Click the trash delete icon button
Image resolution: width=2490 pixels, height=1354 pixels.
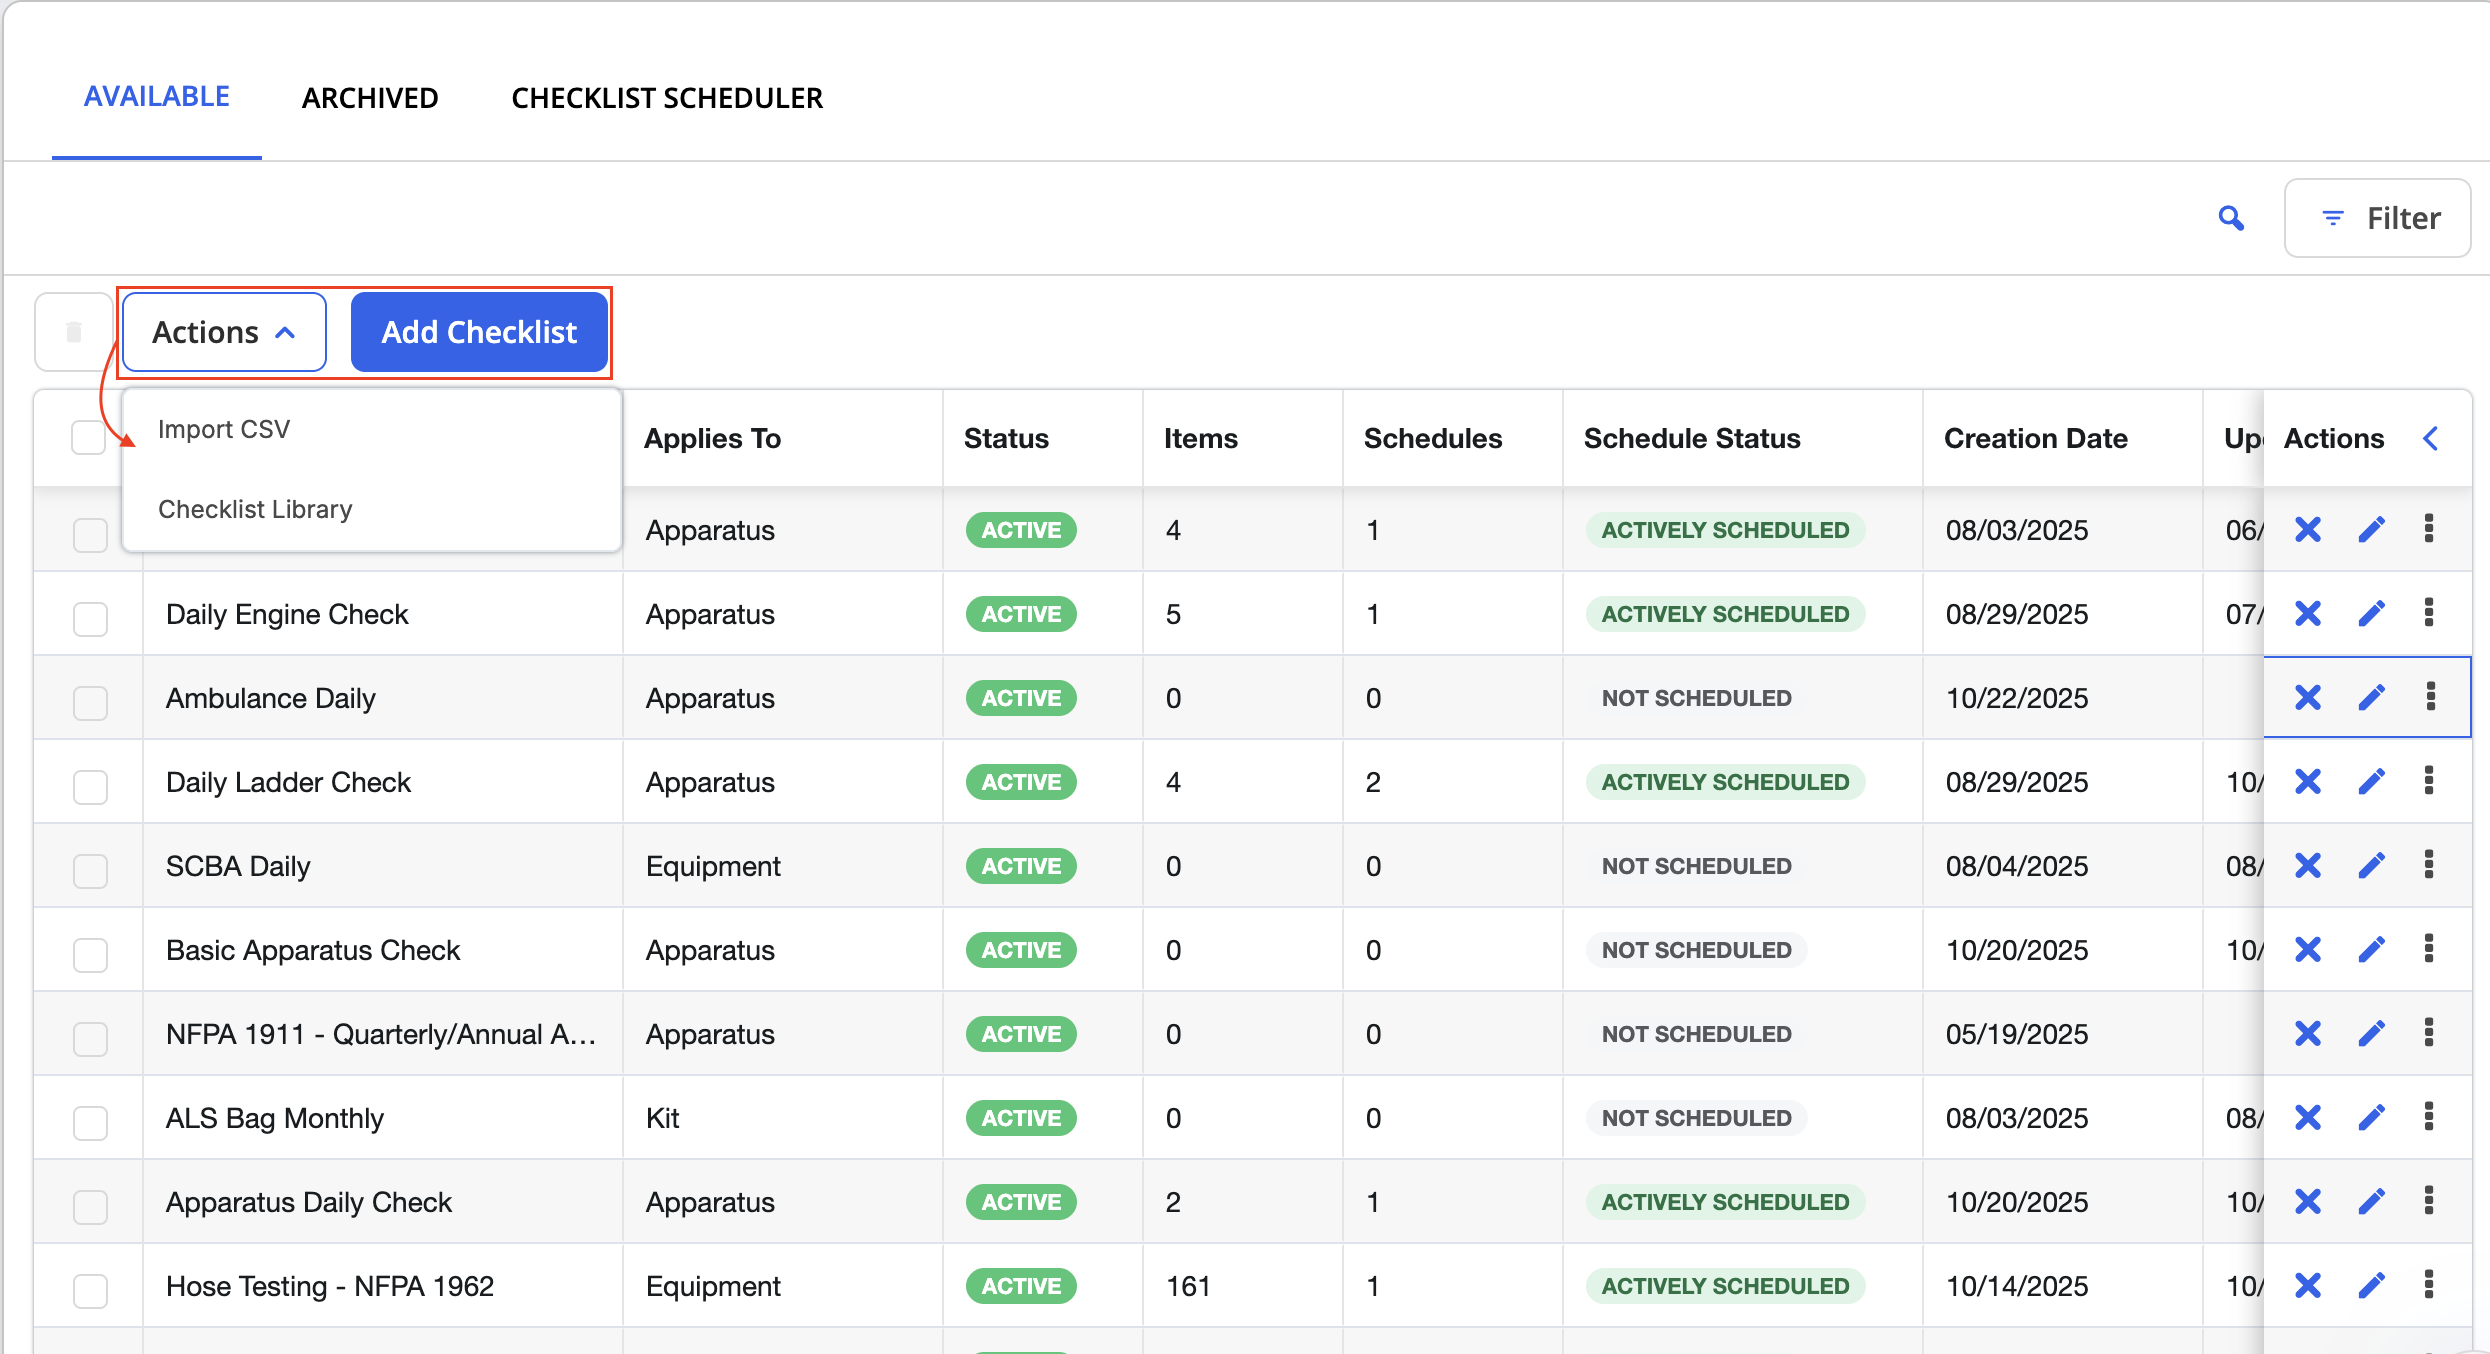[73, 332]
